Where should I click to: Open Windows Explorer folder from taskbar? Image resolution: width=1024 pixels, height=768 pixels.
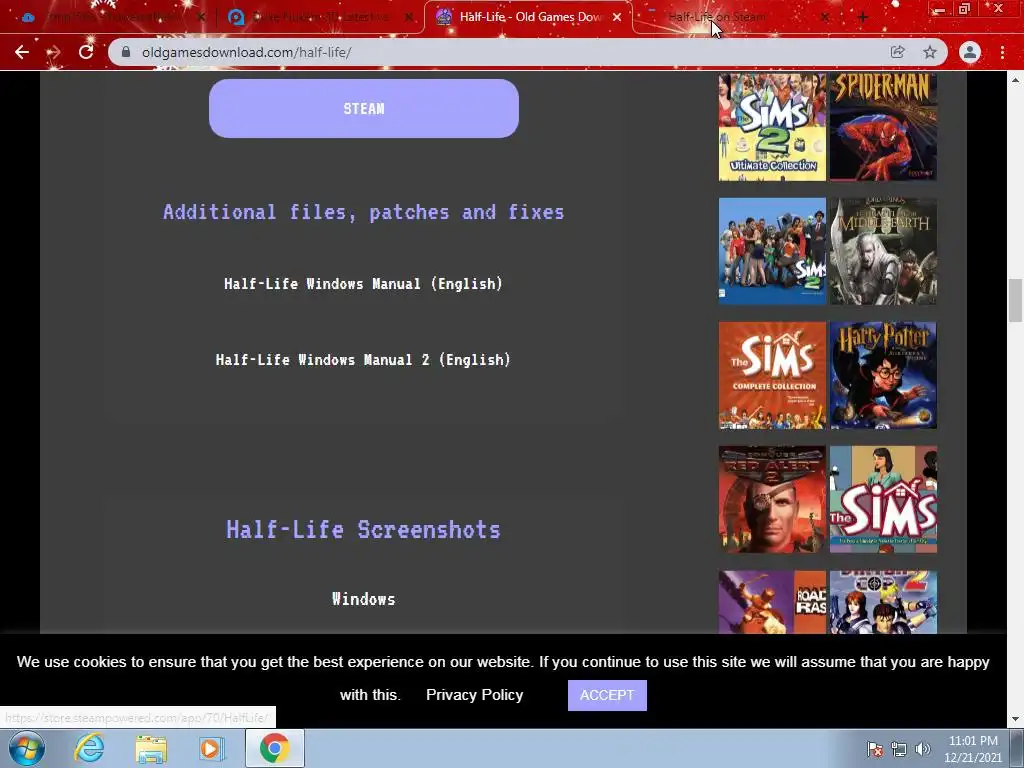[x=151, y=748]
